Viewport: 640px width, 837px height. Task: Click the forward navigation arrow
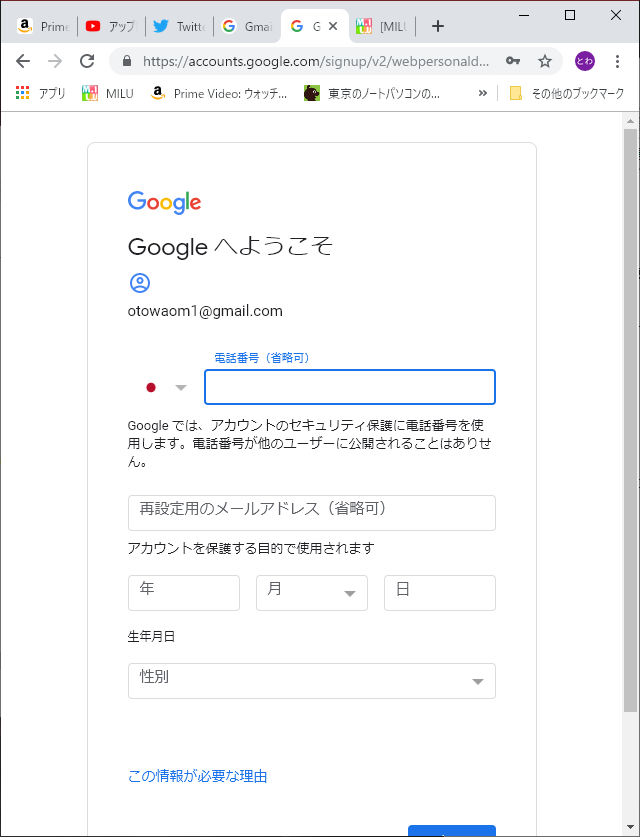pos(55,61)
